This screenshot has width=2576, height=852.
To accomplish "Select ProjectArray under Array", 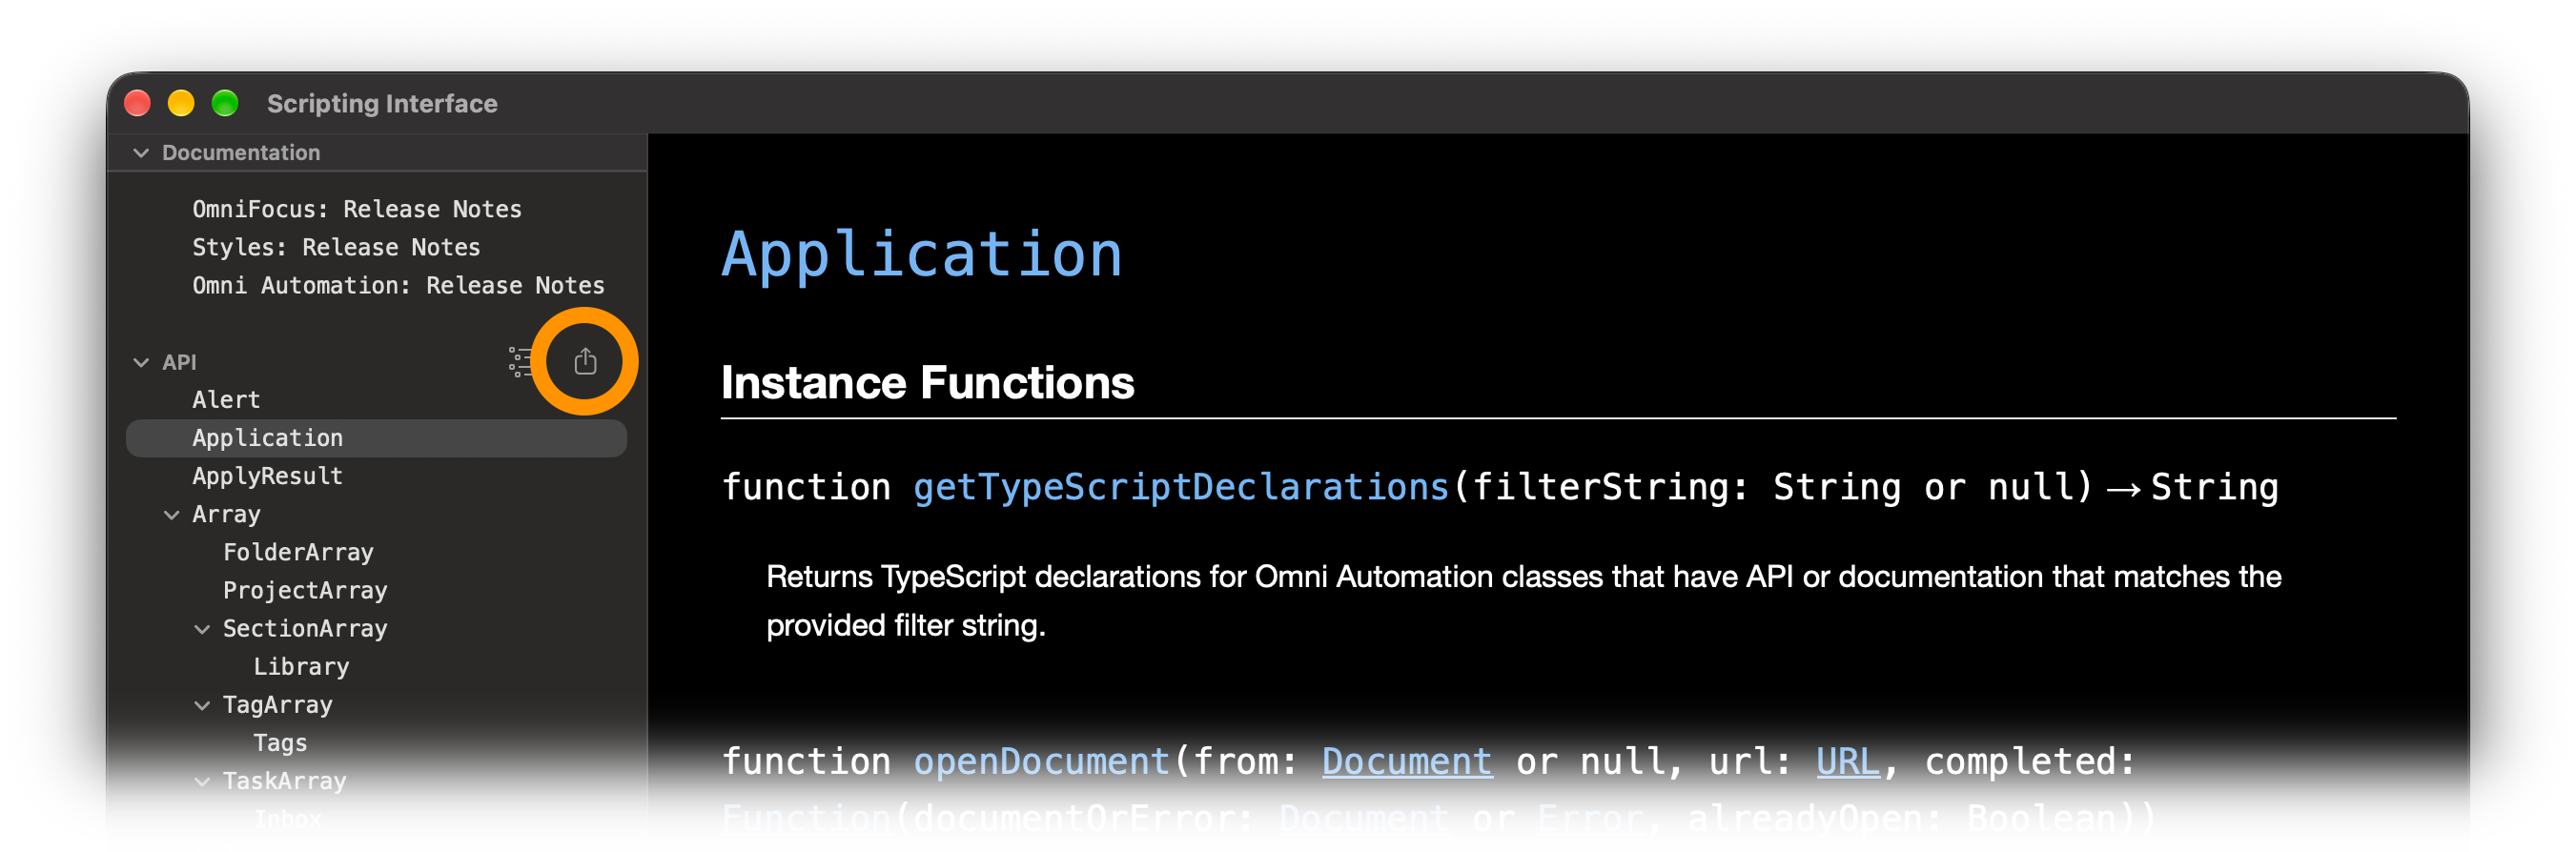I will (305, 590).
